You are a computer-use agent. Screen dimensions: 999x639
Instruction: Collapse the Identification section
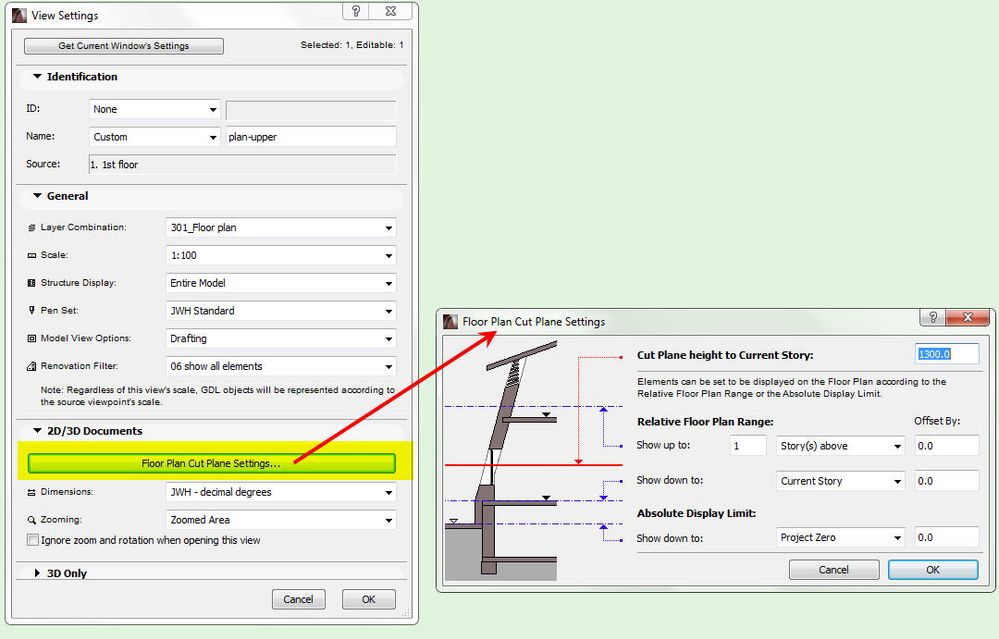[x=37, y=76]
